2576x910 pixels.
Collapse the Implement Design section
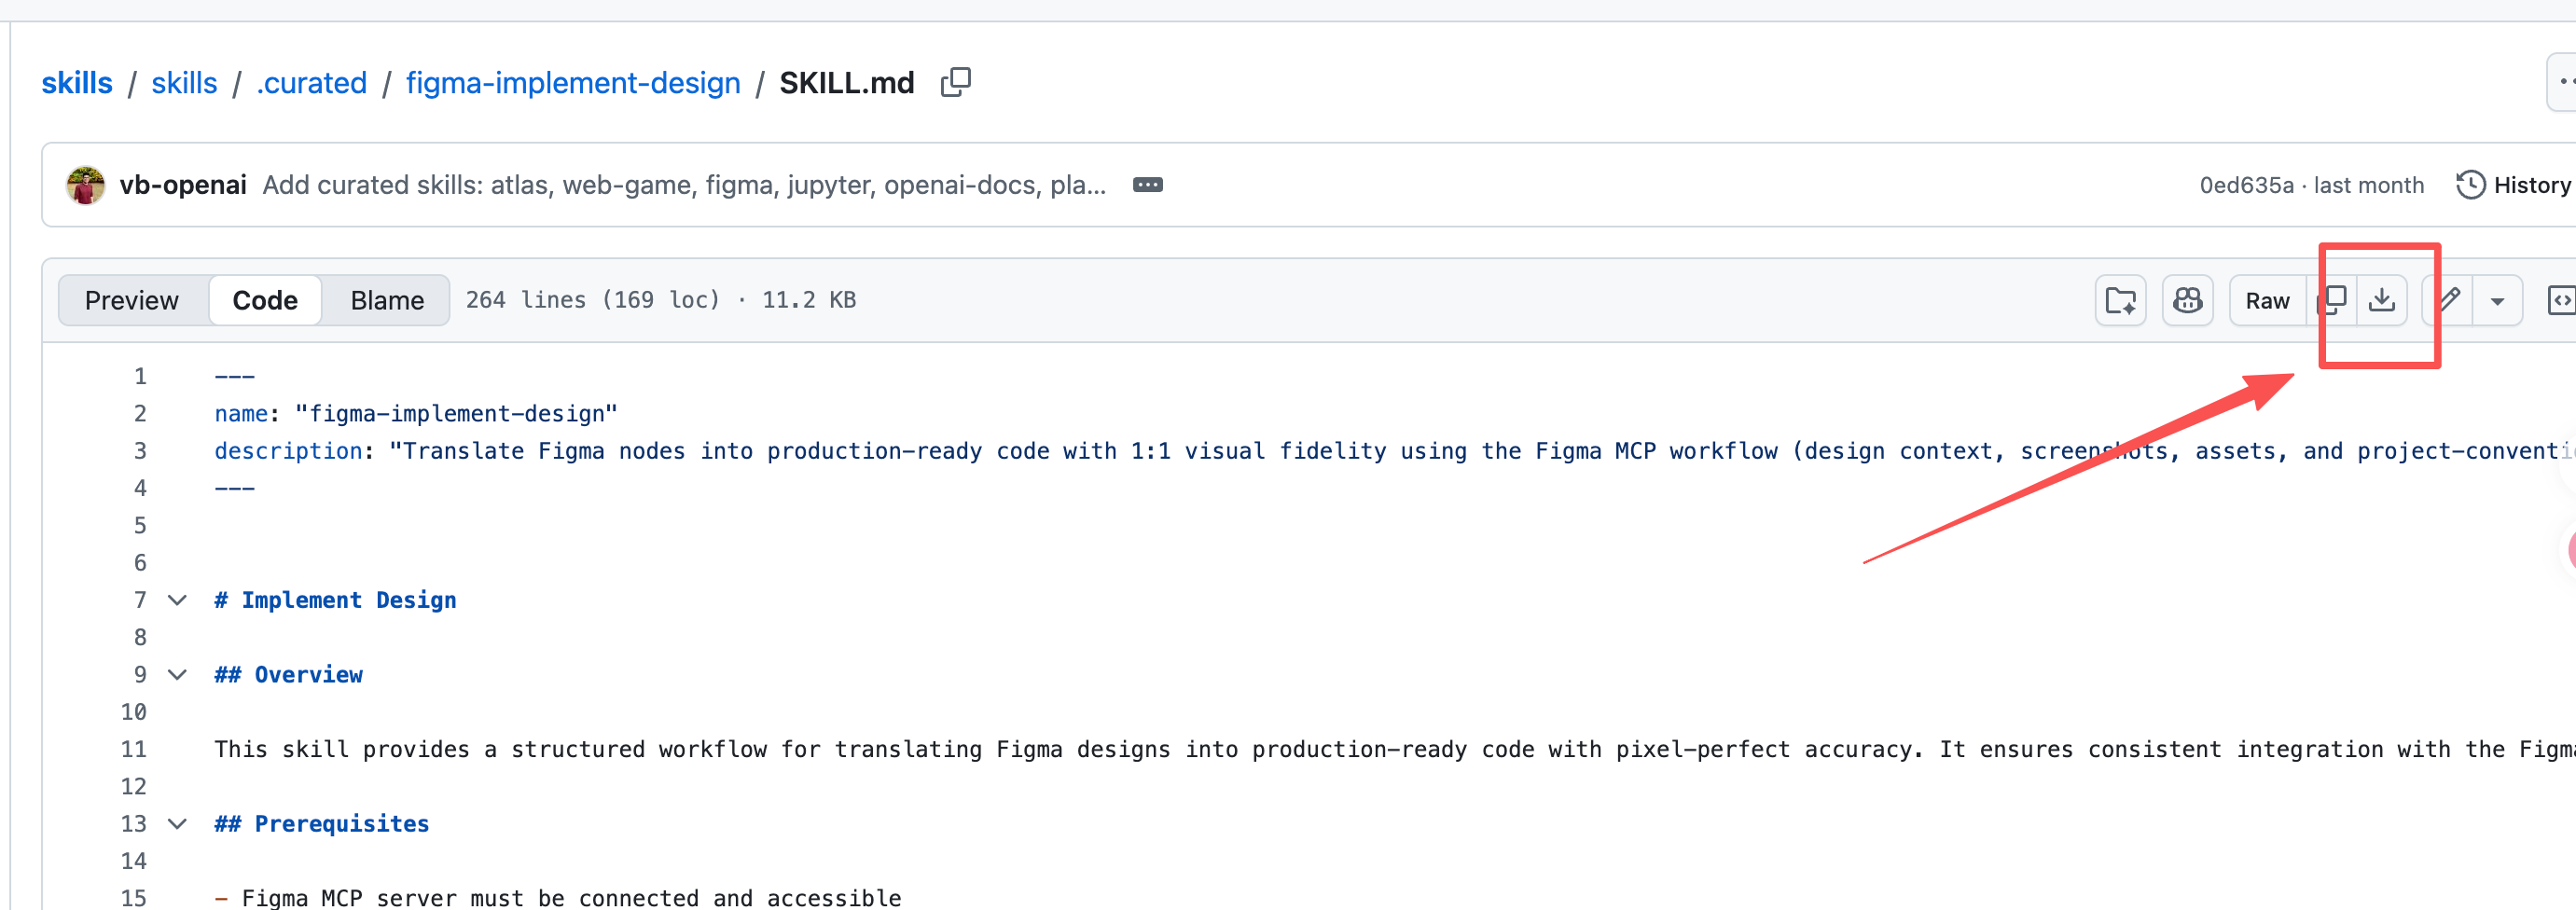coord(177,600)
